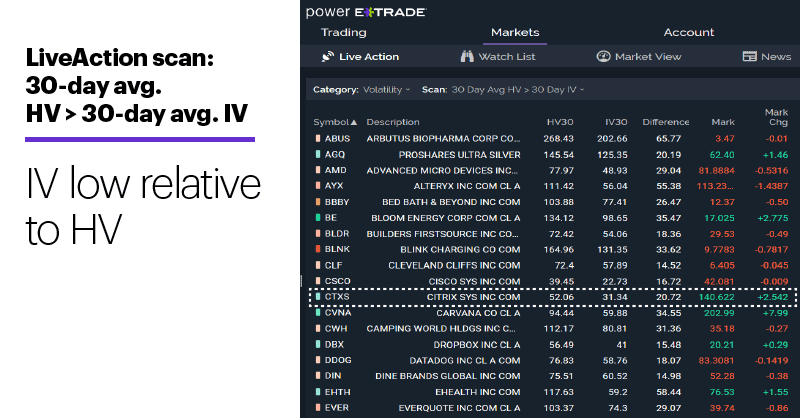Select the DBX symbol

pos(335,345)
